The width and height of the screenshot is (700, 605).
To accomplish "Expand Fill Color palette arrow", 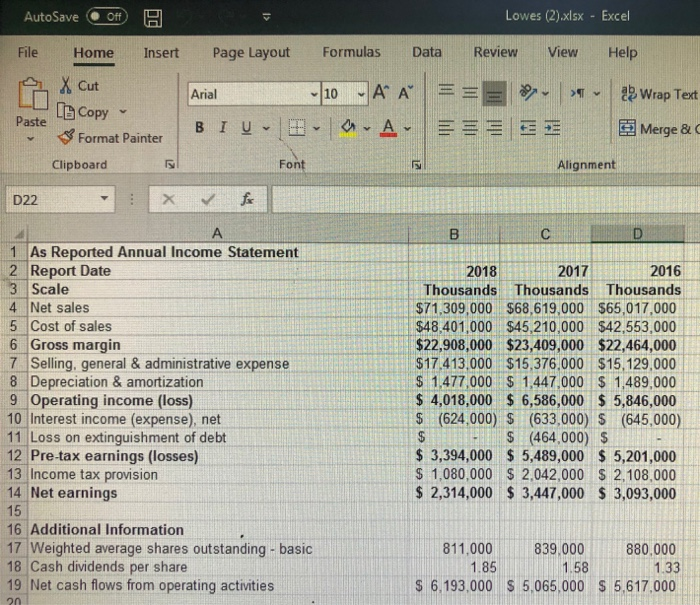I will point(367,129).
